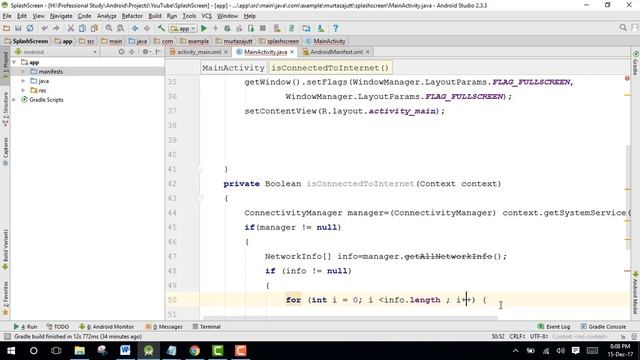Click the Help question mark icon
The height and width of the screenshot is (360, 640).
pos(336,28)
